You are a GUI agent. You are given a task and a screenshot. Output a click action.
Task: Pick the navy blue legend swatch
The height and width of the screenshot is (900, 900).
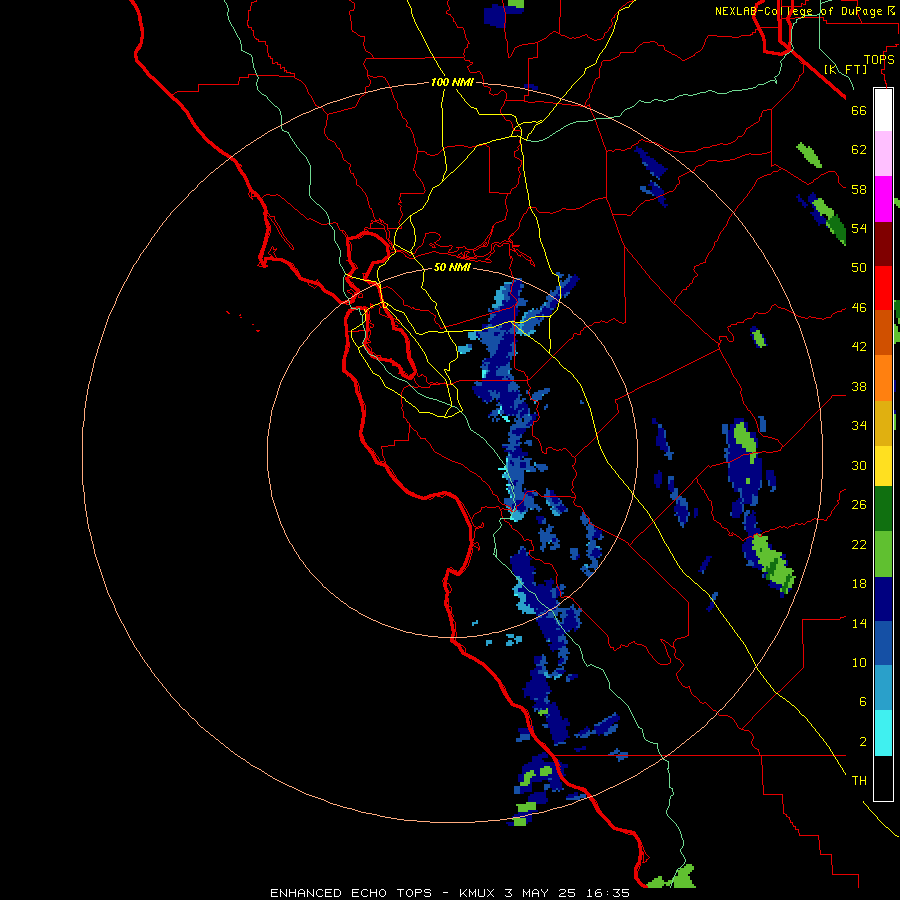point(883,599)
